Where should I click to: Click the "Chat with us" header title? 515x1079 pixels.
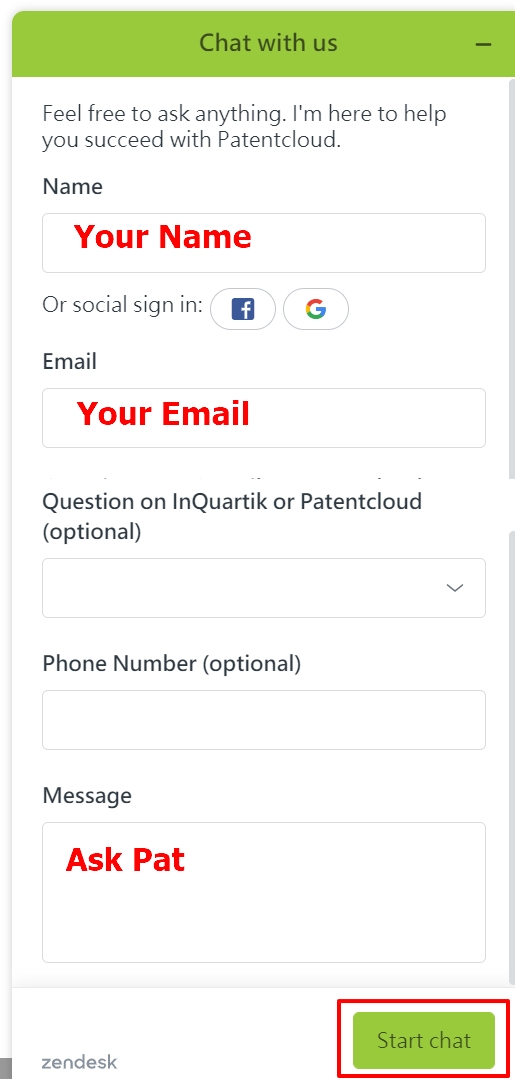(x=269, y=43)
